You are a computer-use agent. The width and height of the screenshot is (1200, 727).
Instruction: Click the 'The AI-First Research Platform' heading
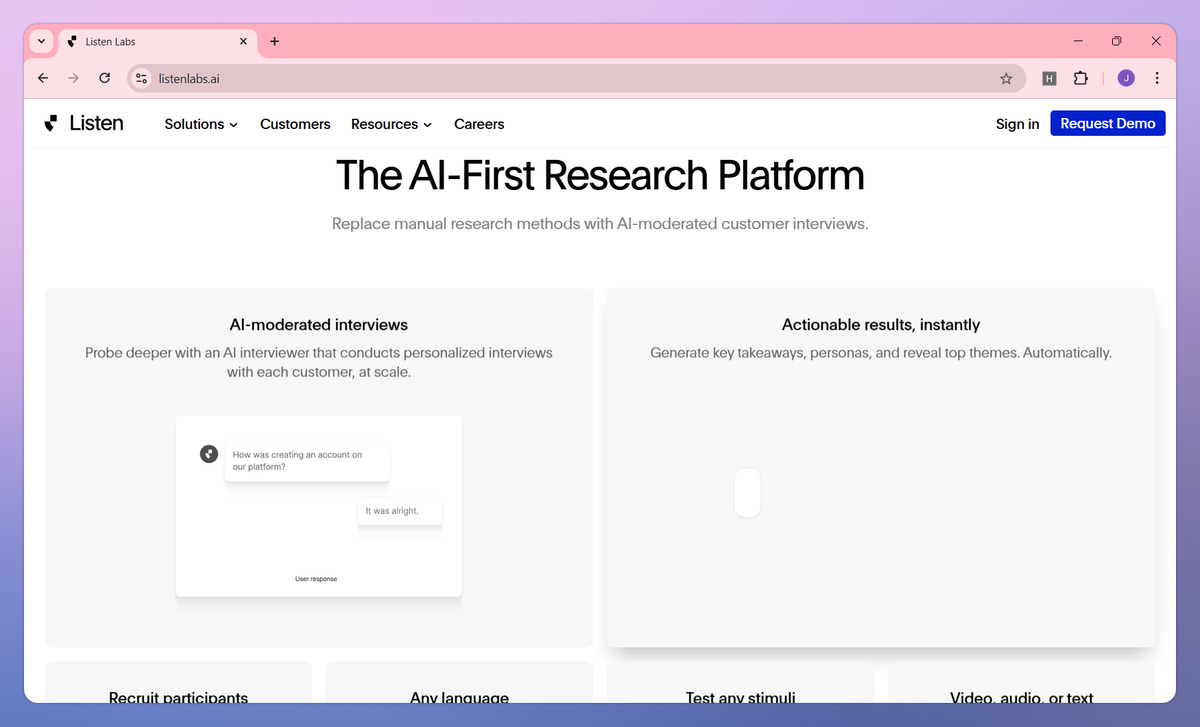(600, 175)
